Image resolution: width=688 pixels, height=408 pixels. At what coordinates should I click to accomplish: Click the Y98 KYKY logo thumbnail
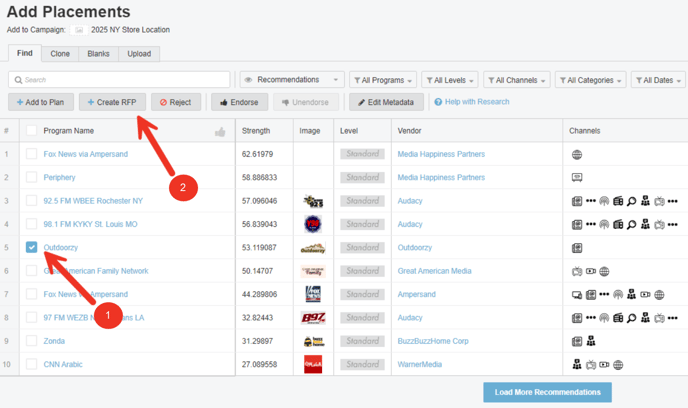coord(313,224)
